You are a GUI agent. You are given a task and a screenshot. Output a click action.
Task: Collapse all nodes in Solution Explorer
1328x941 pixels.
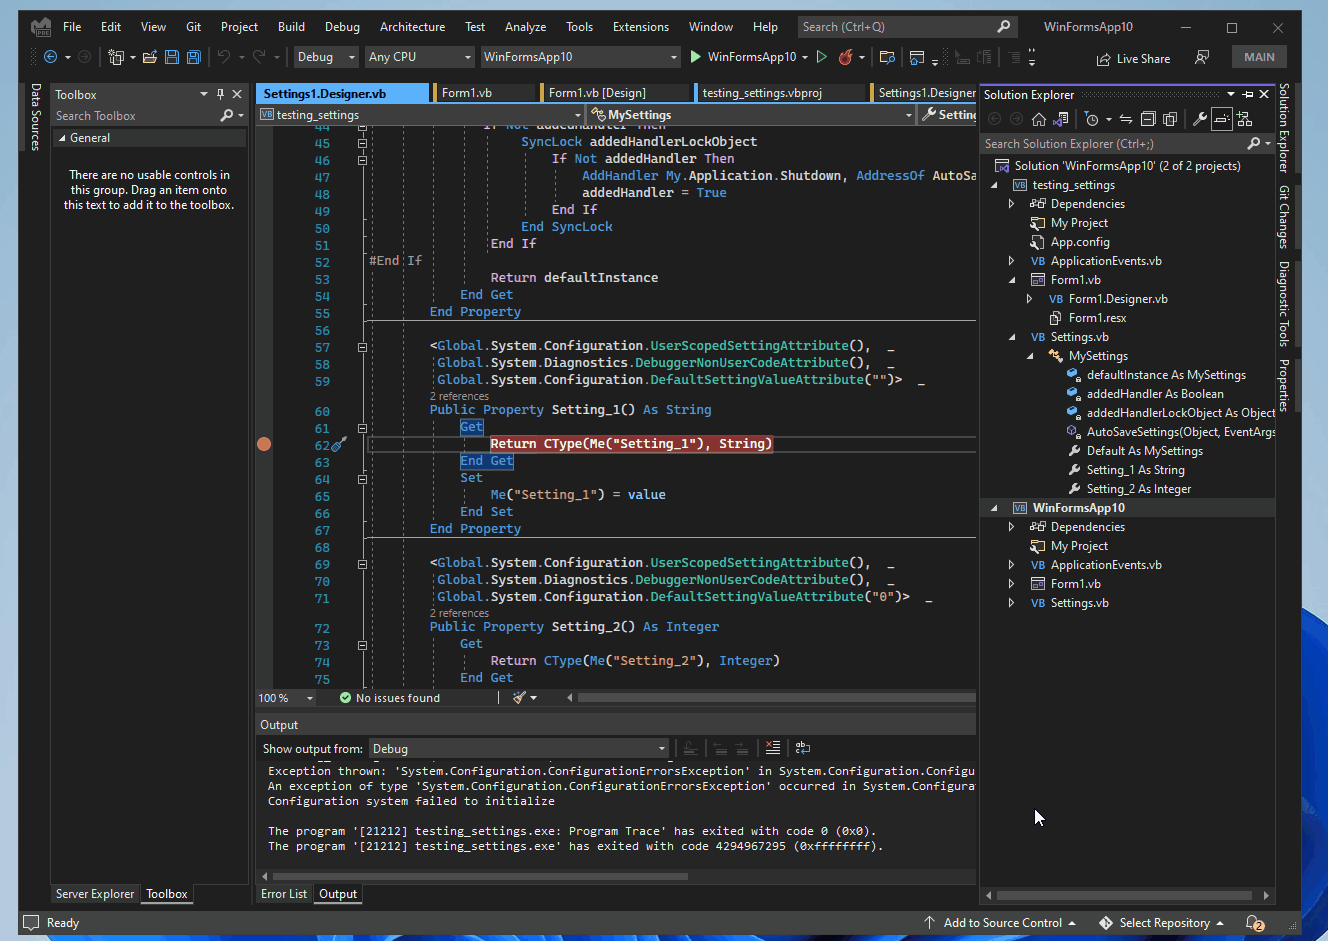pyautogui.click(x=1149, y=120)
